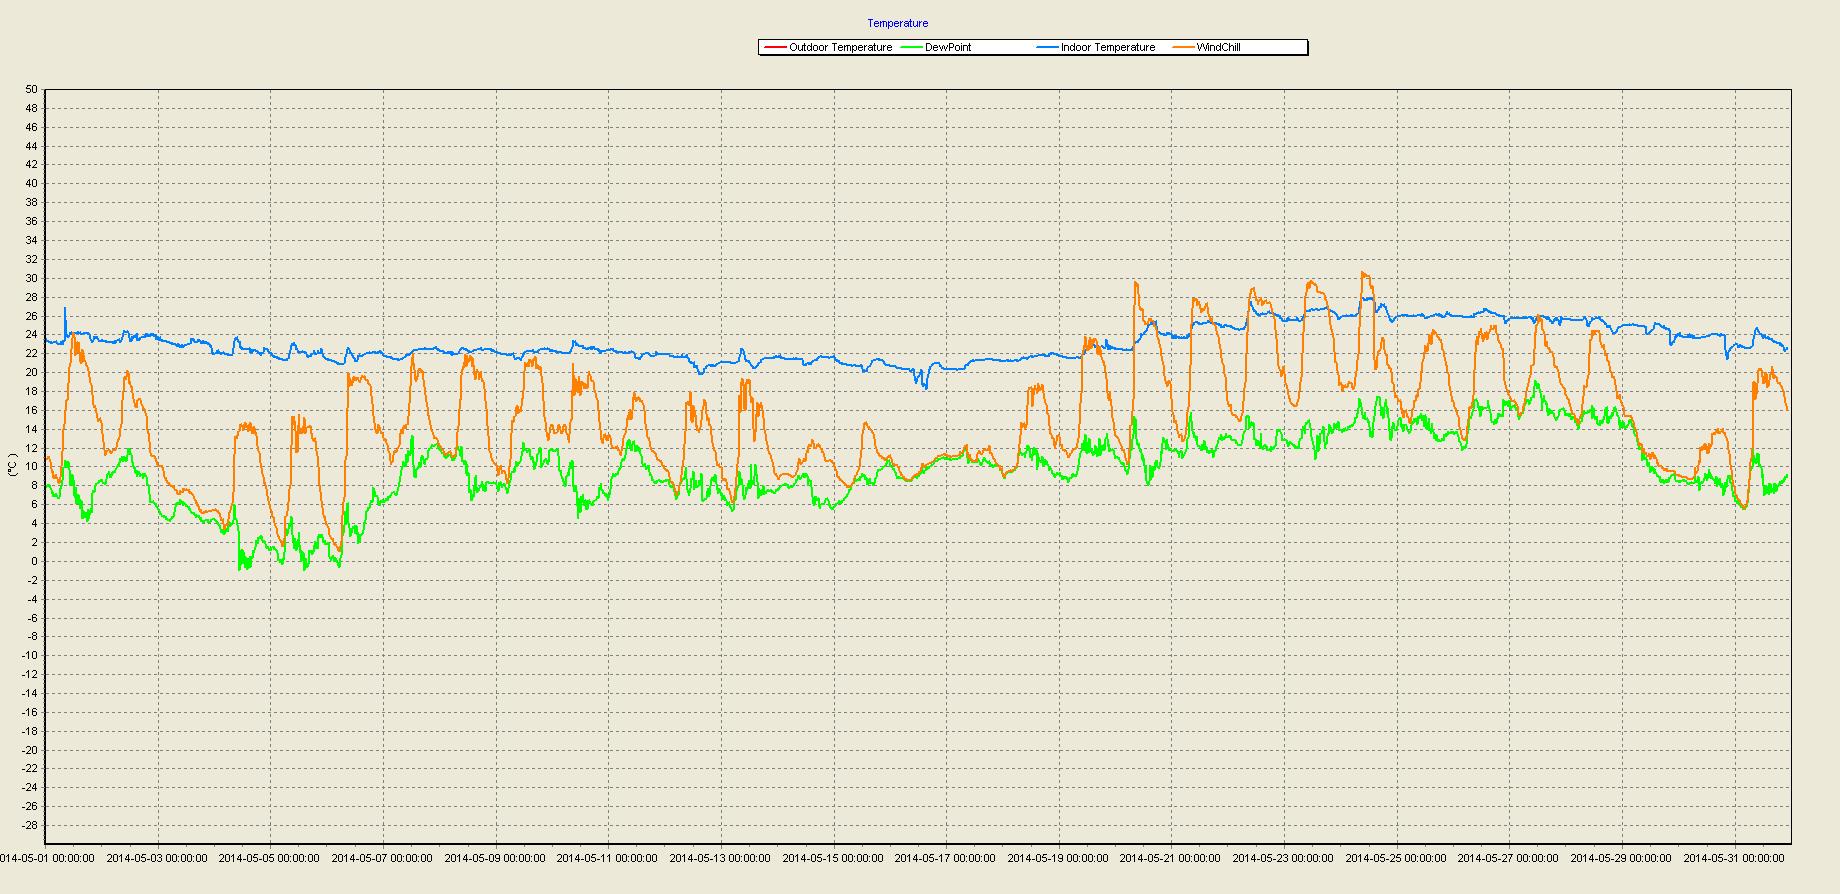1840x894 pixels.
Task: Click the -28 value on Y-axis
Action: (29, 825)
